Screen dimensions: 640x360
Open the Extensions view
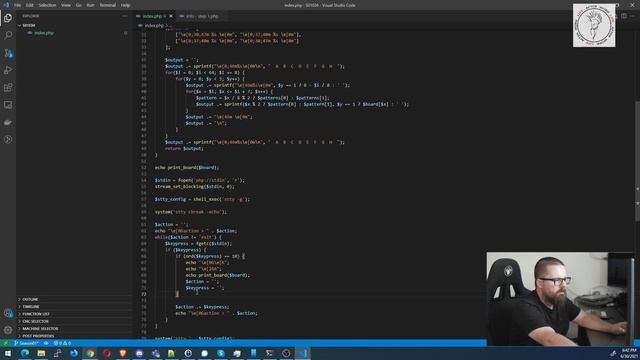pos(8,87)
